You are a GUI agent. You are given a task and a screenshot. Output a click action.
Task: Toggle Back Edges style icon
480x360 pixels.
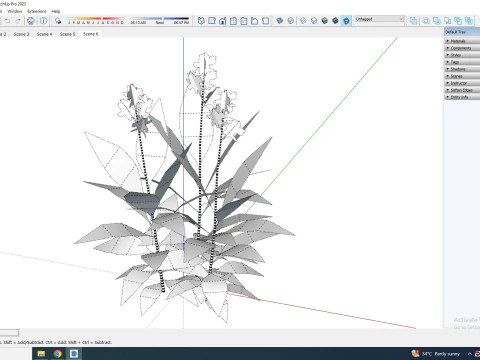point(291,21)
